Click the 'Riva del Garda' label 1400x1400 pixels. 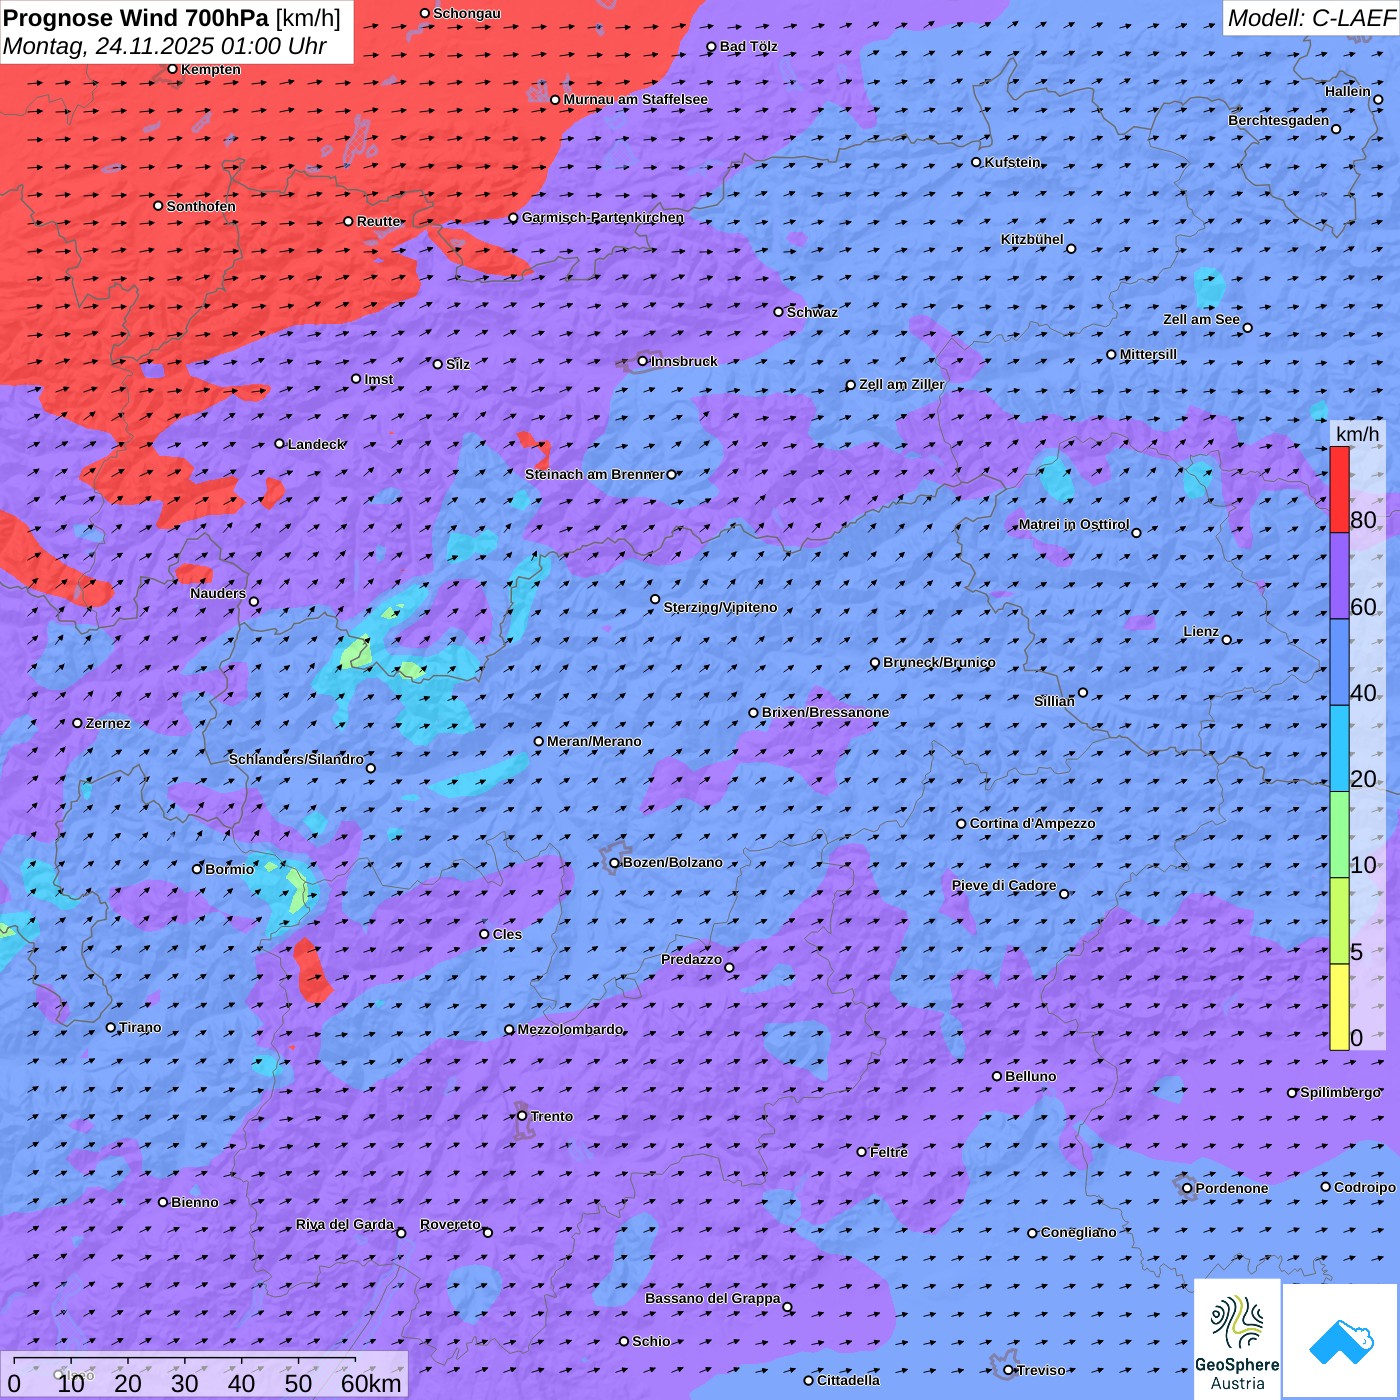click(345, 1224)
